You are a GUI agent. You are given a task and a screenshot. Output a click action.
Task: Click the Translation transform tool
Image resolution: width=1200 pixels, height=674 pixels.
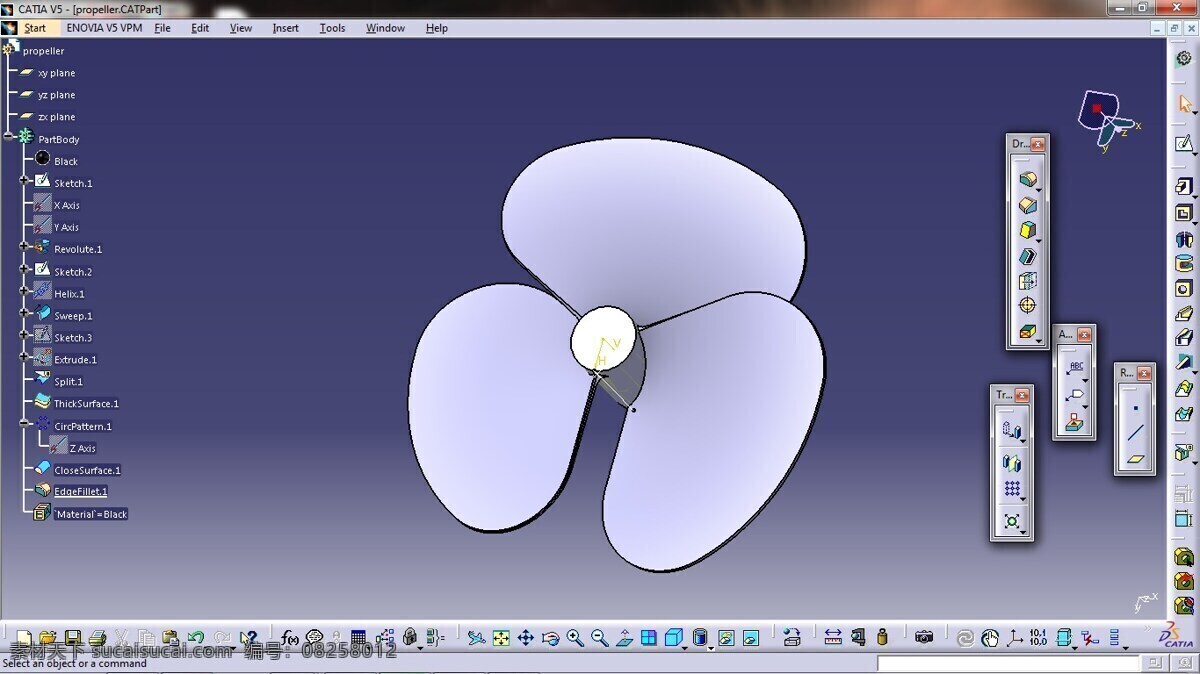(1010, 432)
